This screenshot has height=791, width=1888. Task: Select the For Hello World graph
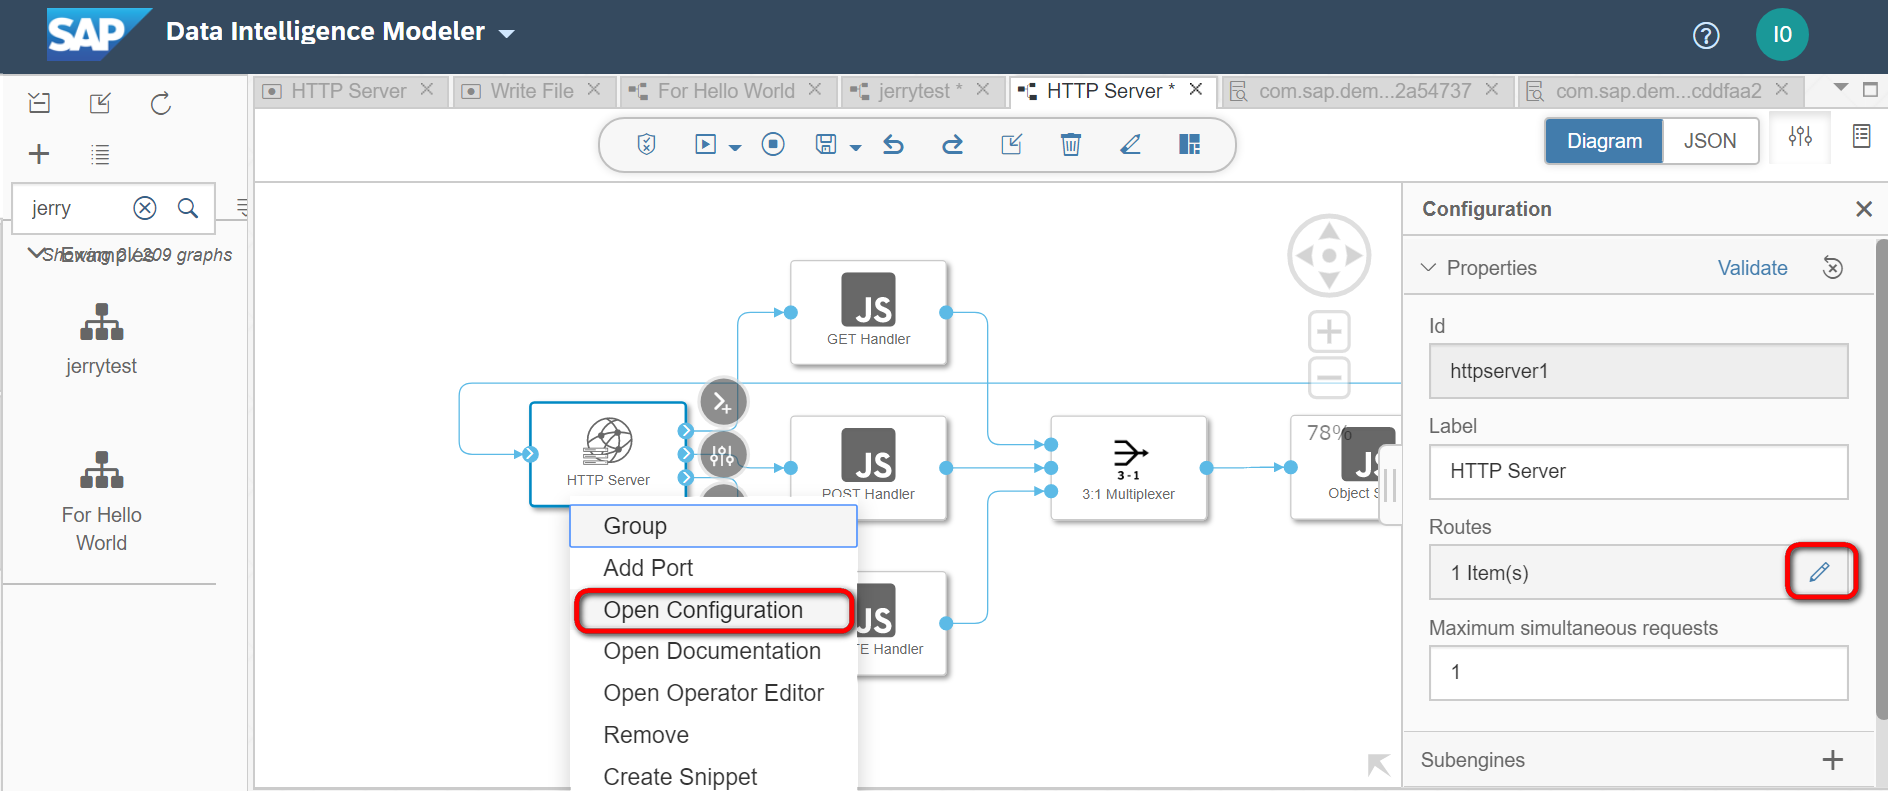click(101, 502)
